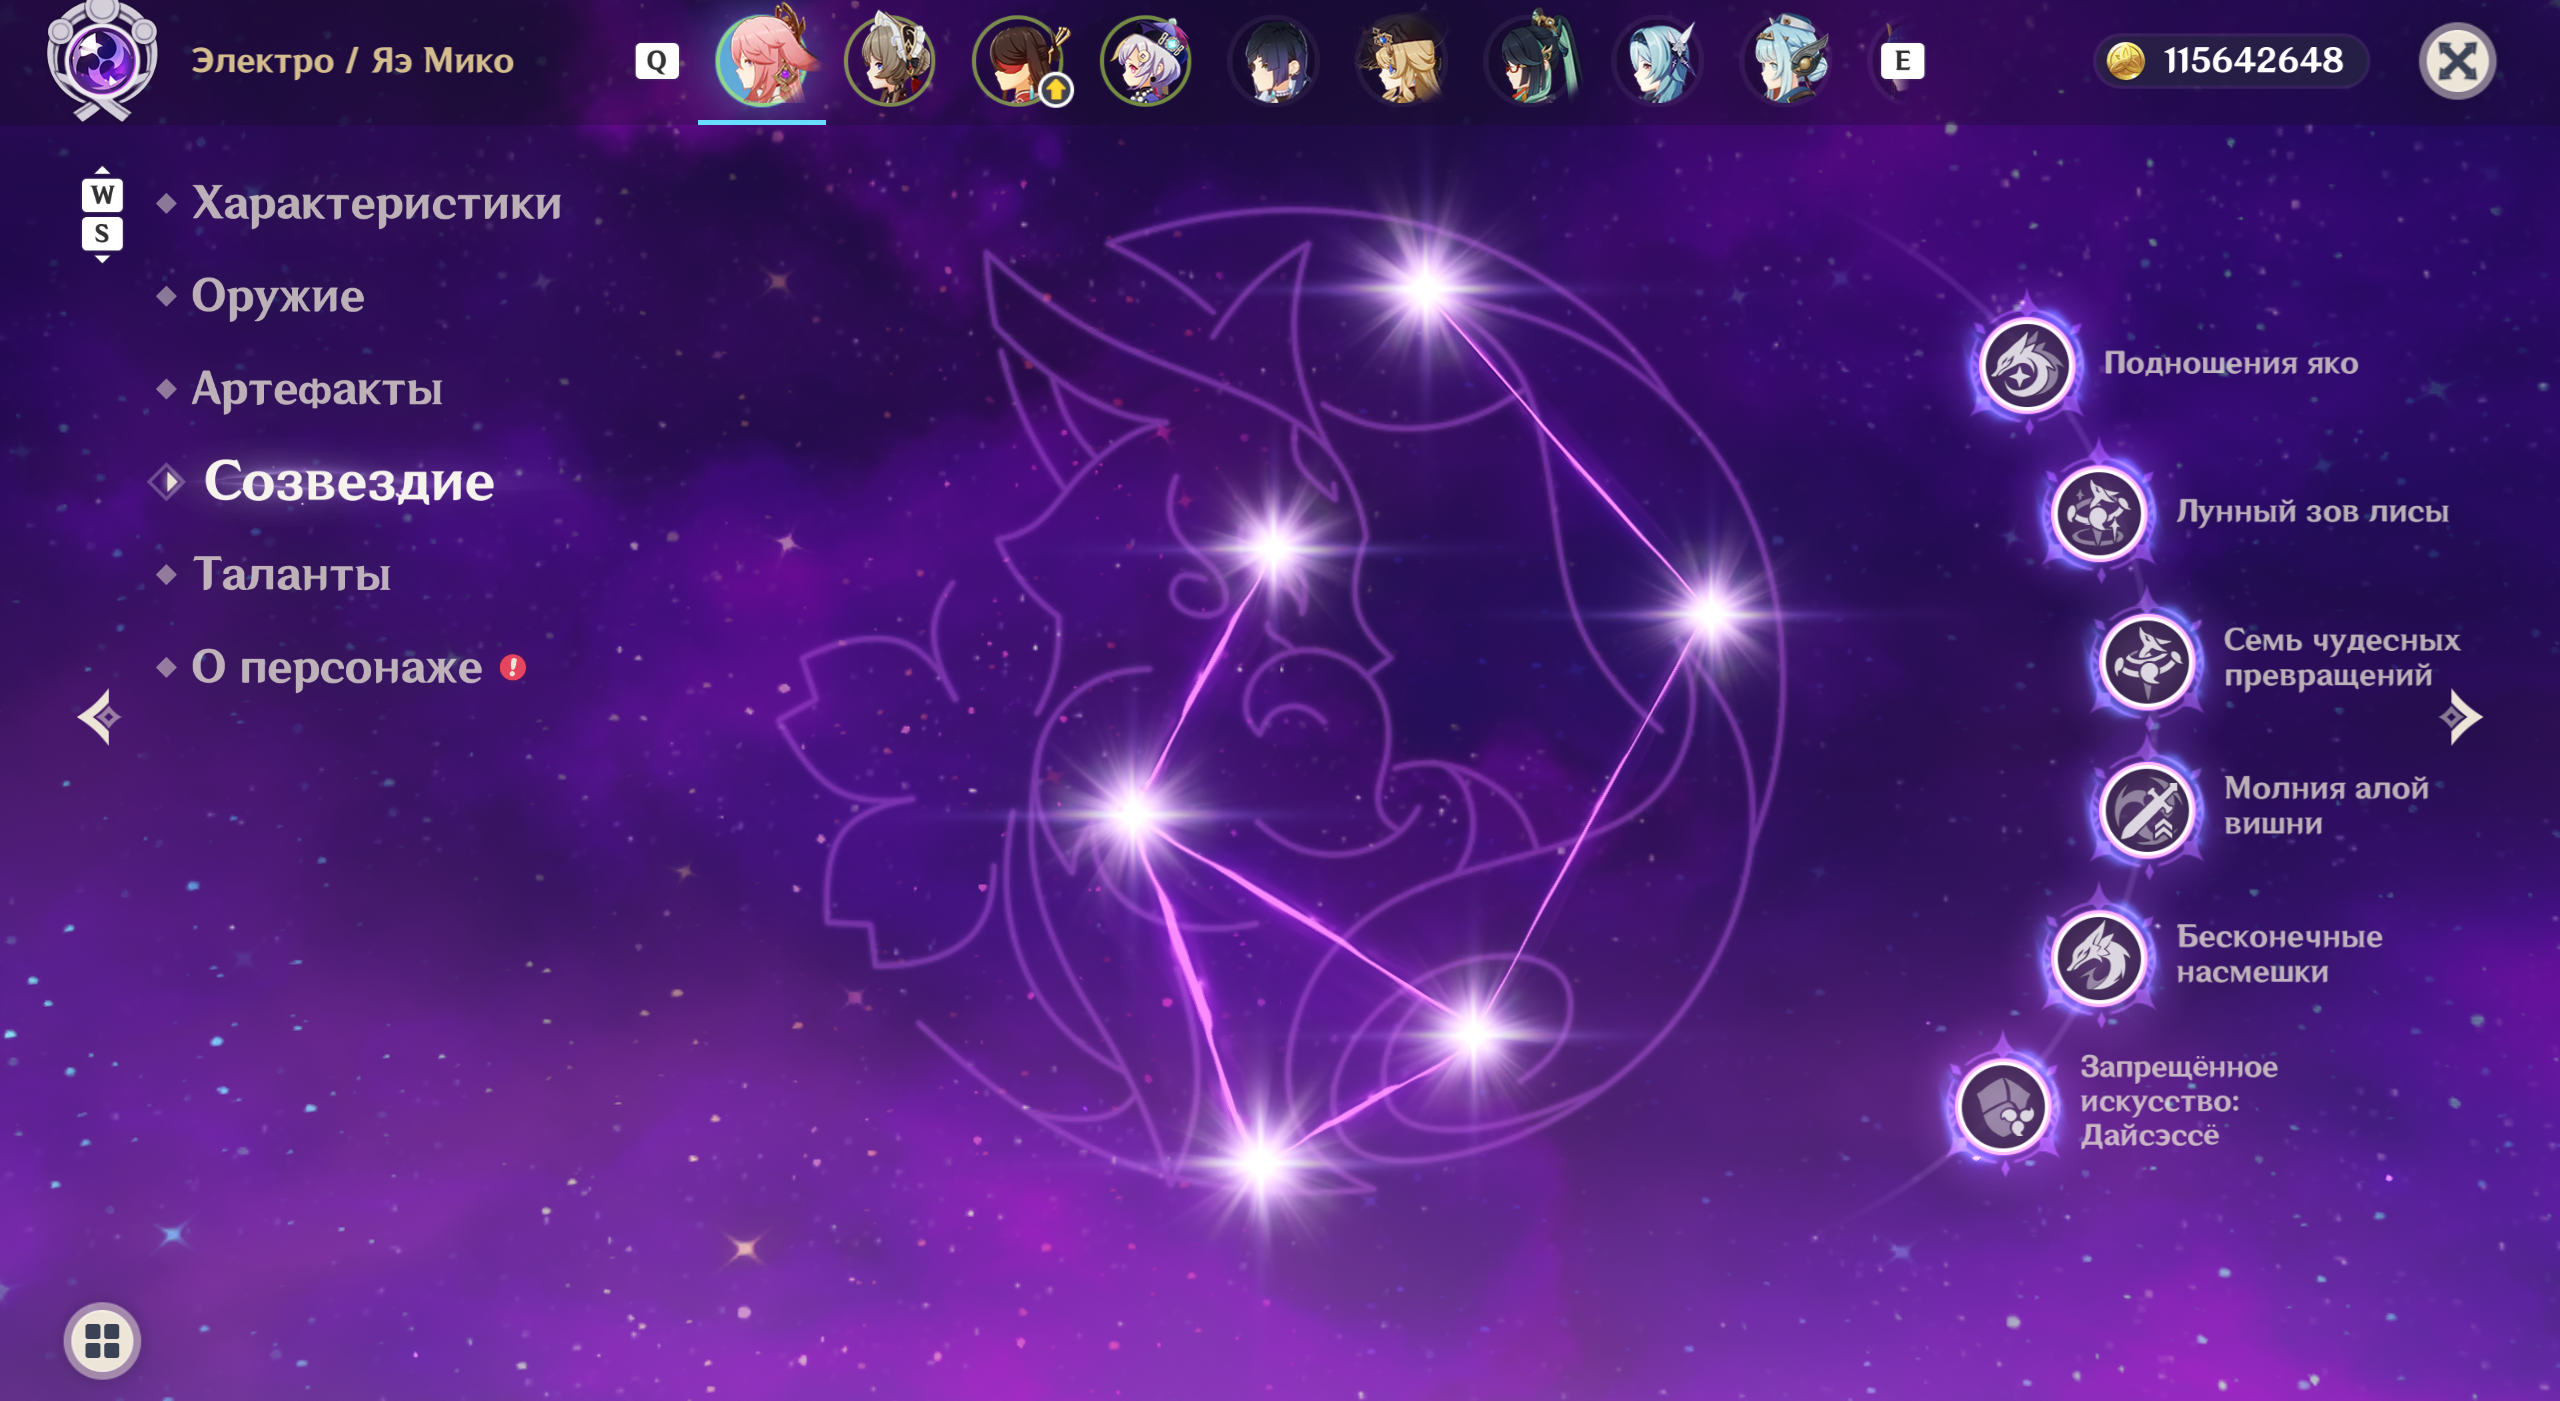Click the yellow upgrade arrow badge
This screenshot has width=2560, height=1401.
pos(1055,91)
